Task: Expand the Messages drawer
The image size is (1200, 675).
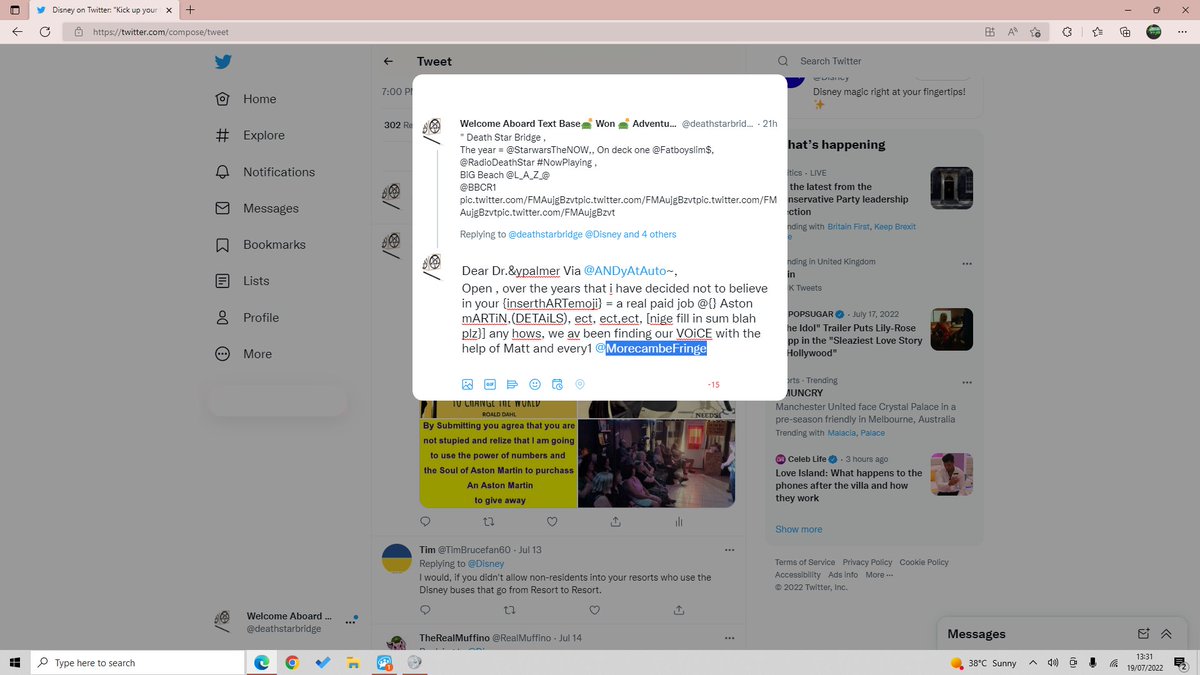Action: 1167,634
